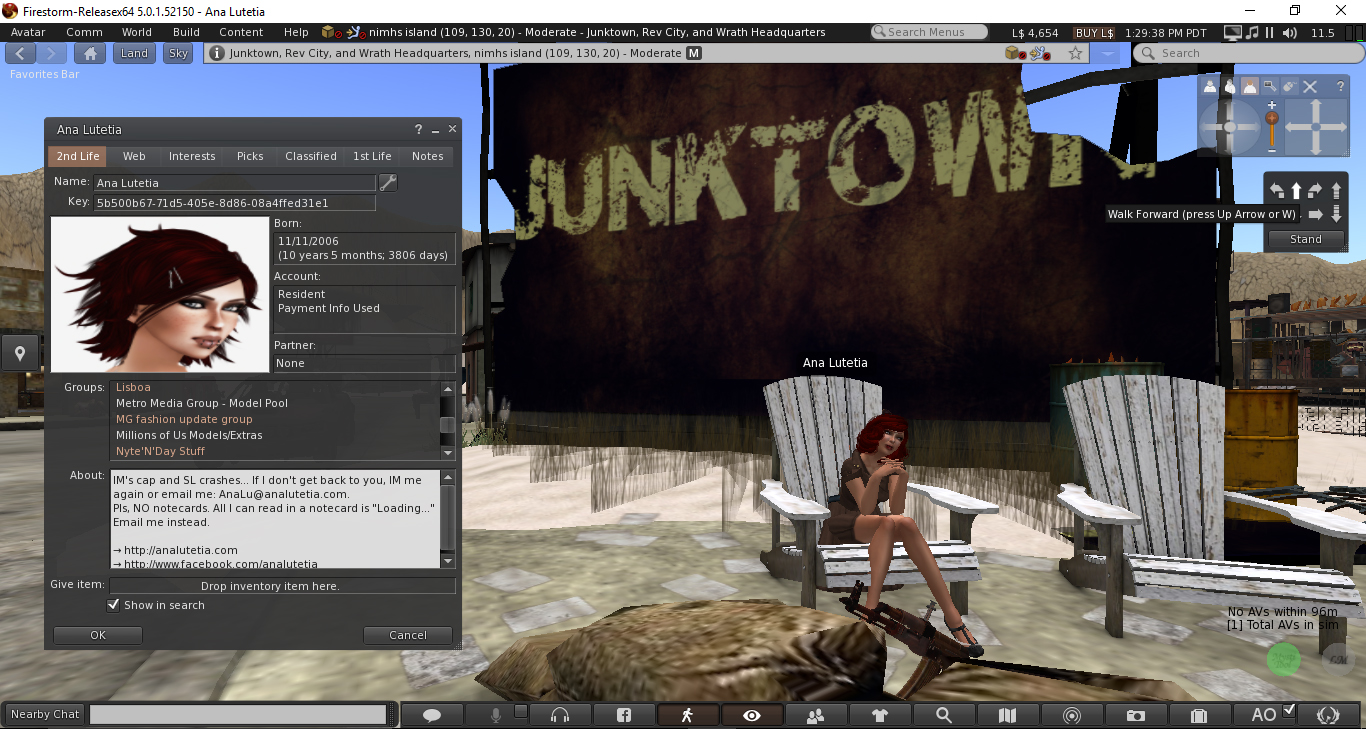The image size is (1366, 729).
Task: Click the navigation bar Search field
Action: coord(1250,53)
